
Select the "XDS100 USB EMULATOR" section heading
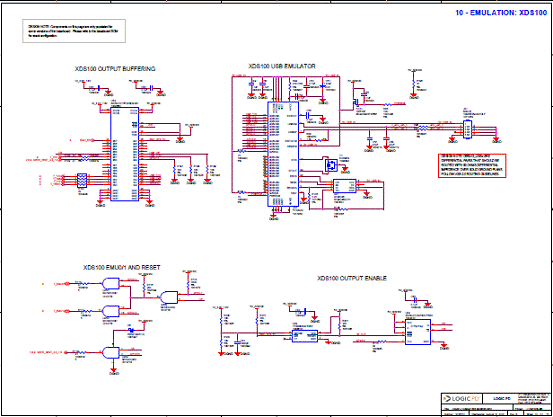pyautogui.click(x=282, y=66)
